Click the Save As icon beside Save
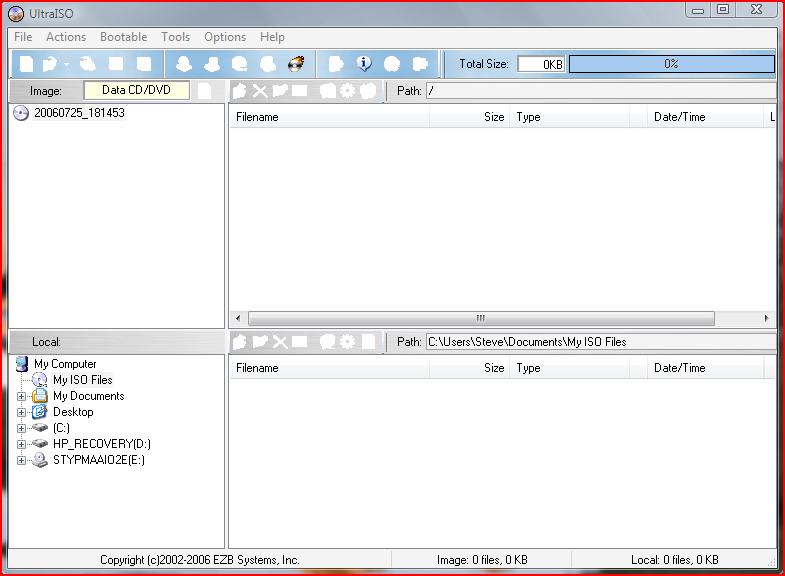Image resolution: width=785 pixels, height=576 pixels. (x=144, y=64)
